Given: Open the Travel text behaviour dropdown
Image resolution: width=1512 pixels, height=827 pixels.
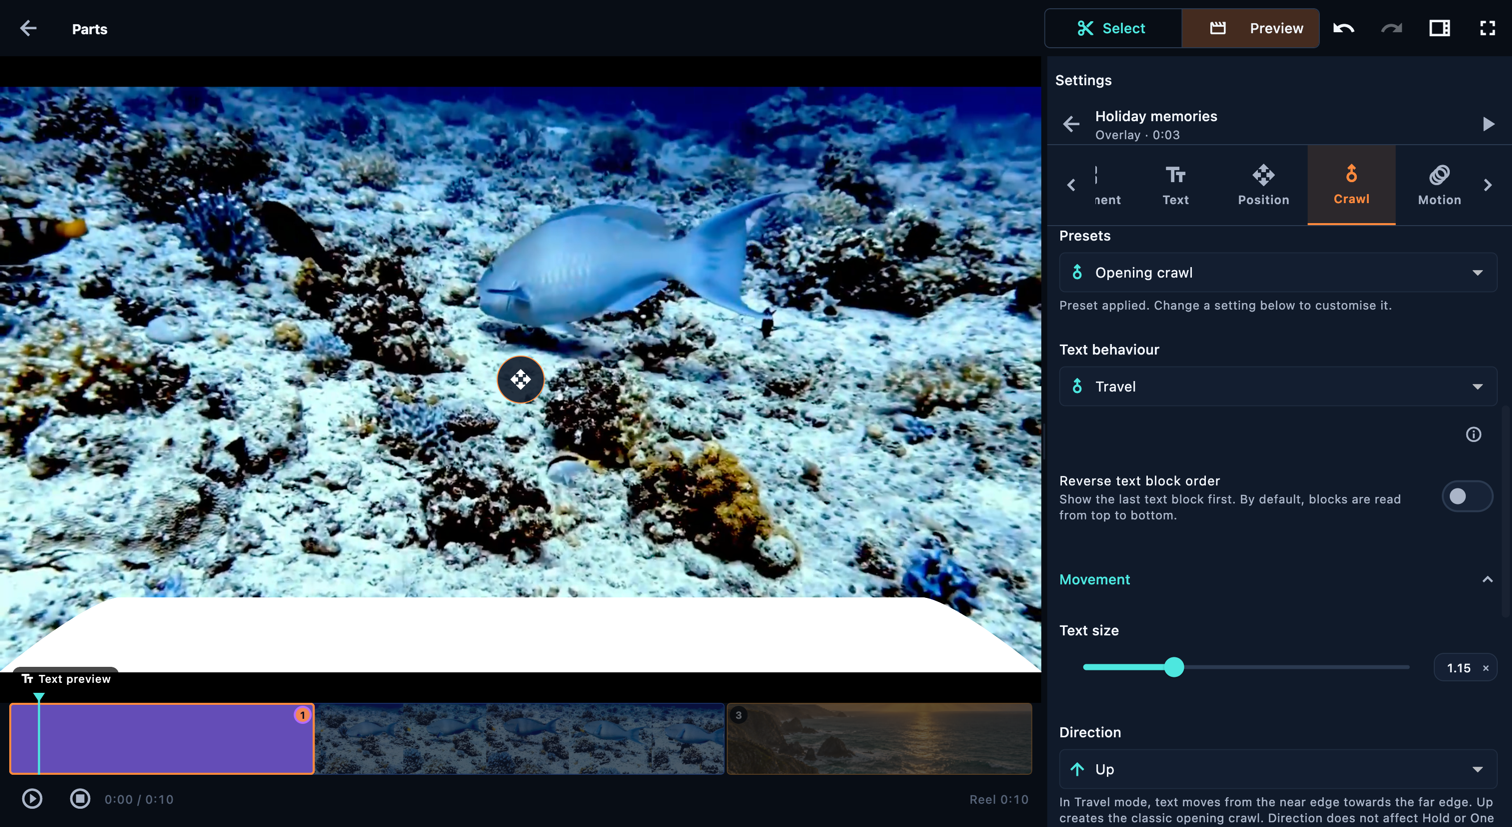Looking at the screenshot, I should click(1278, 386).
